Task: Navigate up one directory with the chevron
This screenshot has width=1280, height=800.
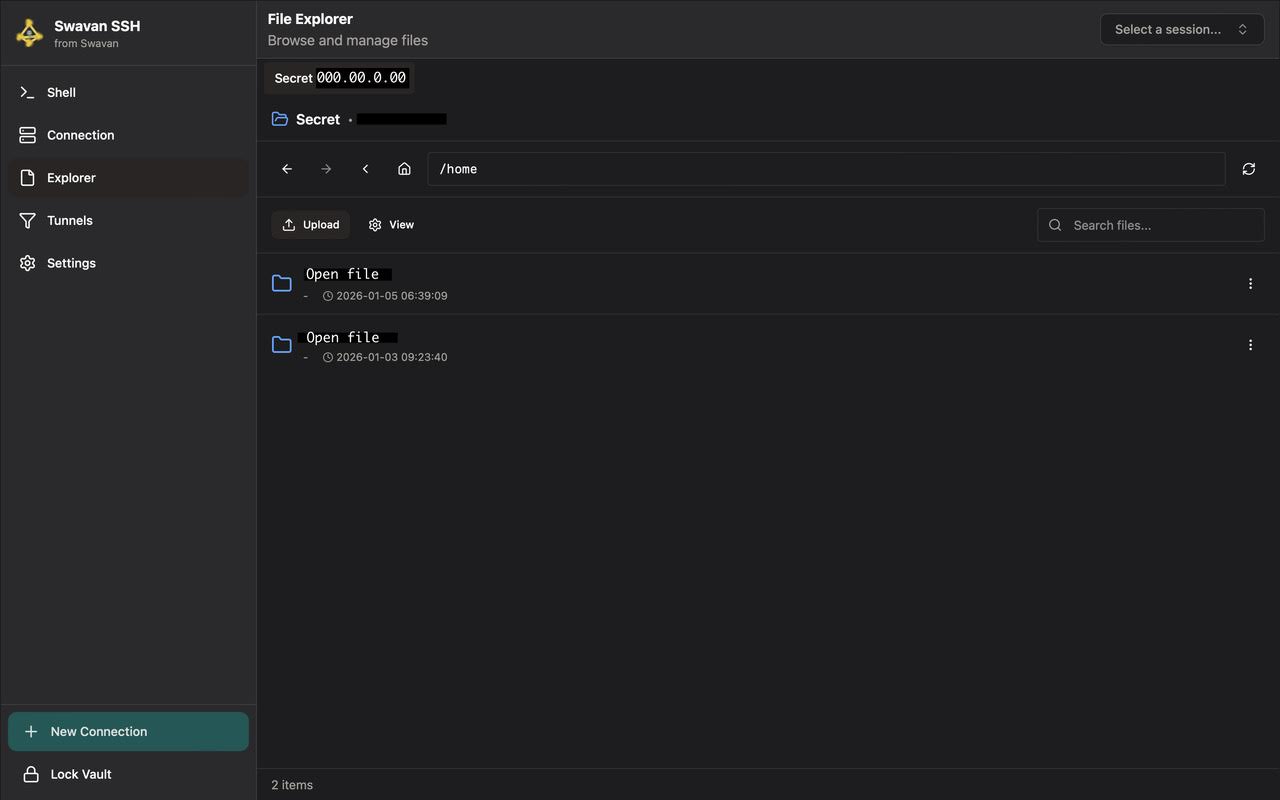Action: pyautogui.click(x=365, y=168)
